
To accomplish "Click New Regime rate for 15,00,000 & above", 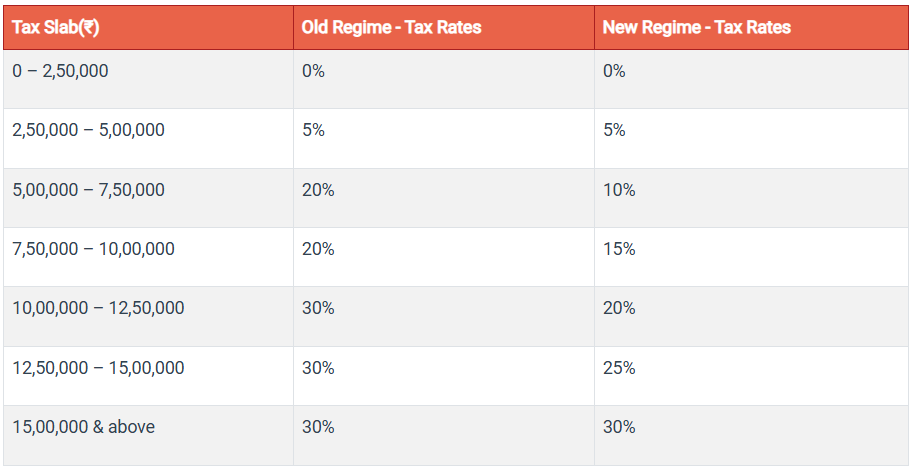I will tap(619, 427).
